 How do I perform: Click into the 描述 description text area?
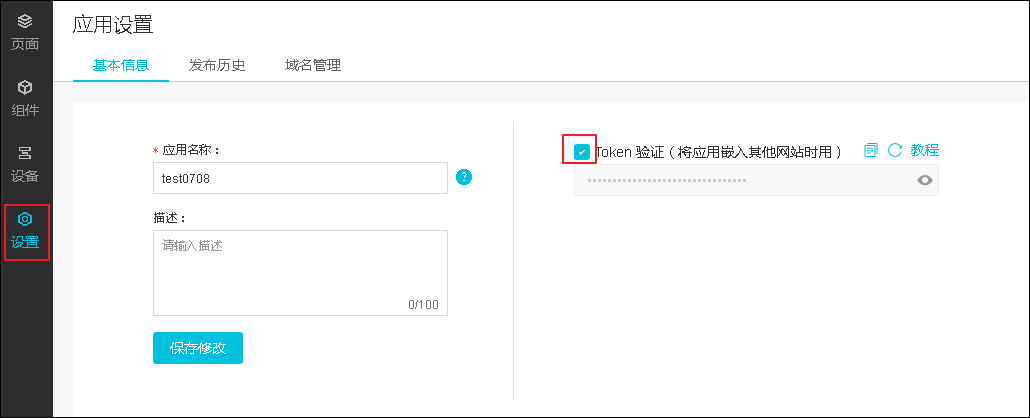coord(300,273)
